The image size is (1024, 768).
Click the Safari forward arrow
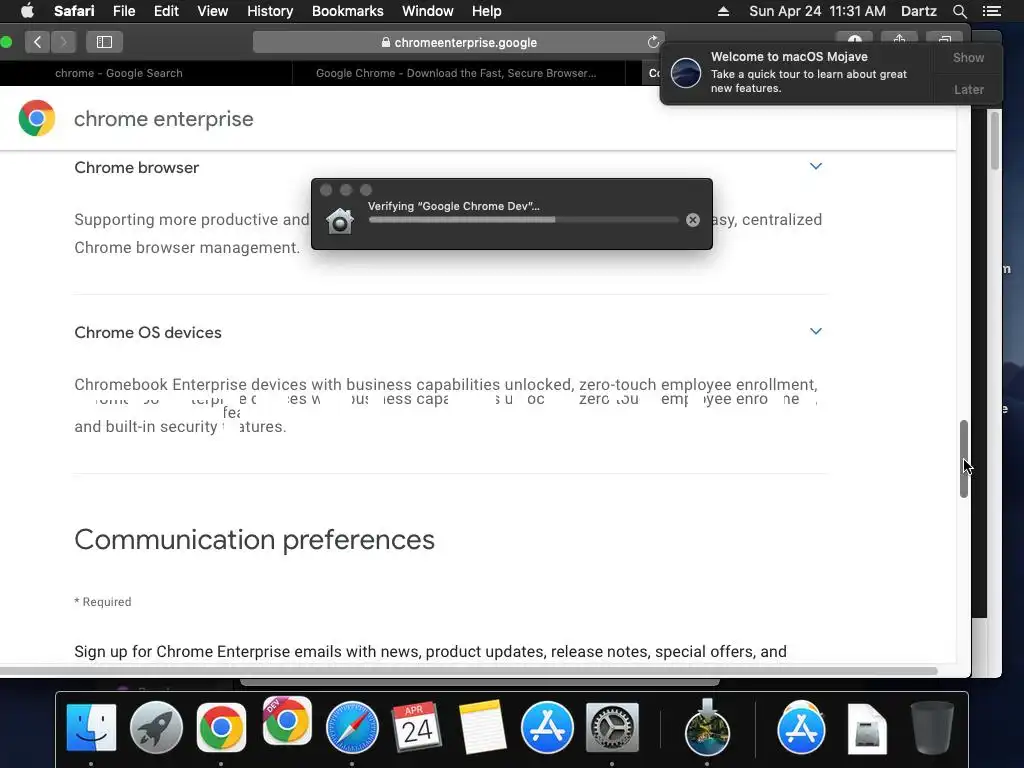(63, 42)
